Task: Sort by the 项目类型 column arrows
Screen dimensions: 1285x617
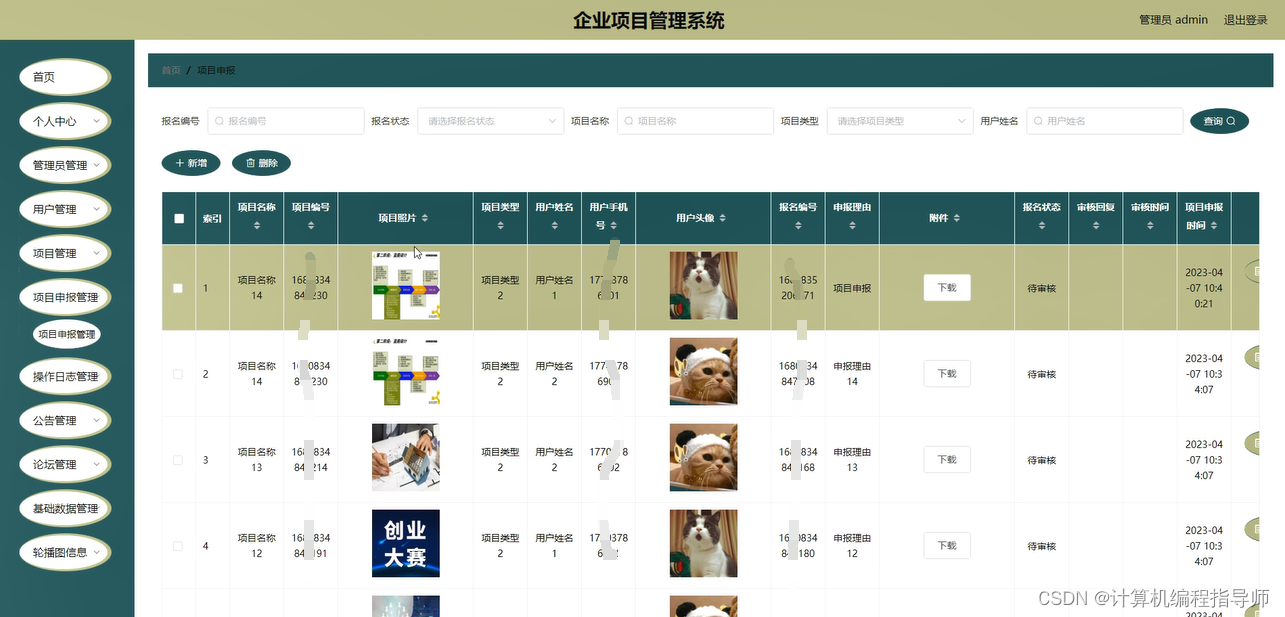Action: tap(500, 226)
